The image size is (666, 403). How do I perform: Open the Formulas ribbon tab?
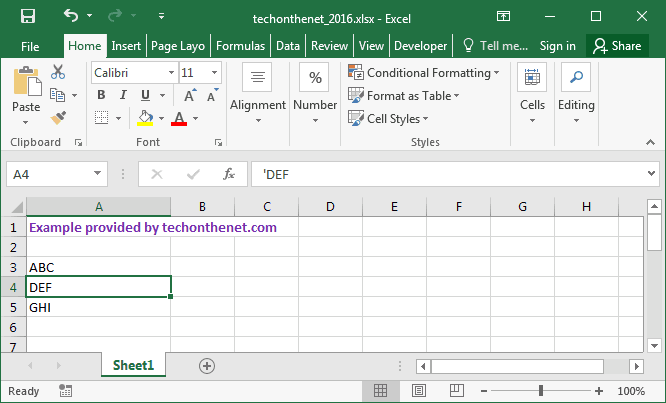click(240, 46)
